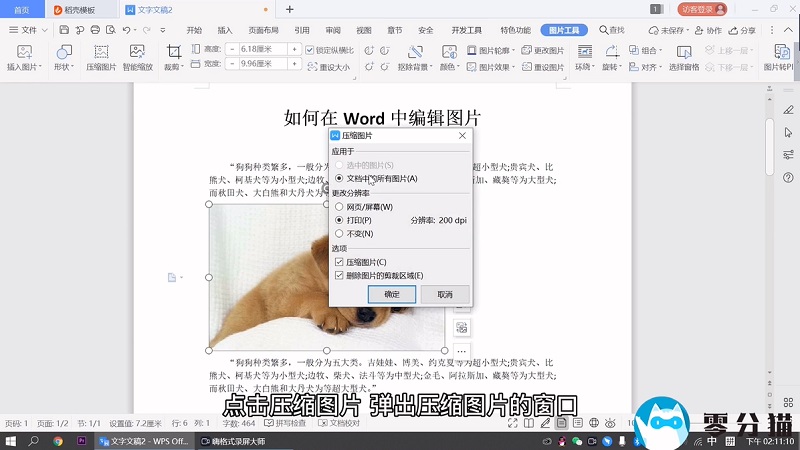
Task: Click the 压缩图片 ribbon icon
Action: pos(101,52)
